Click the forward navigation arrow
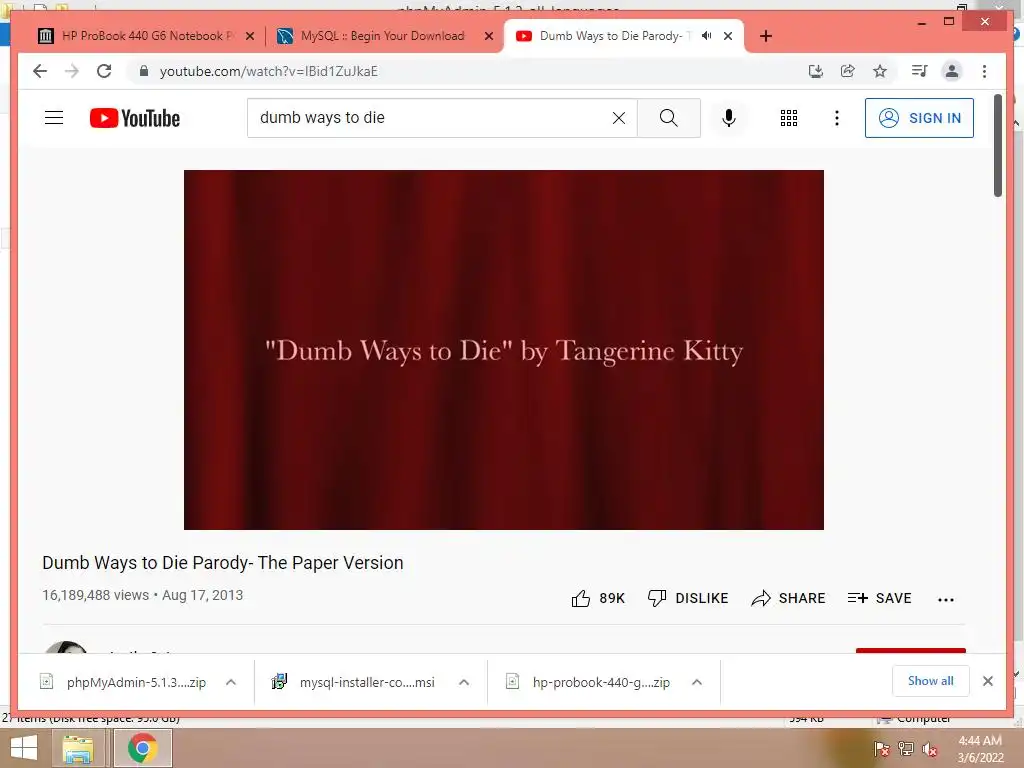The width and height of the screenshot is (1024, 768). click(x=72, y=71)
